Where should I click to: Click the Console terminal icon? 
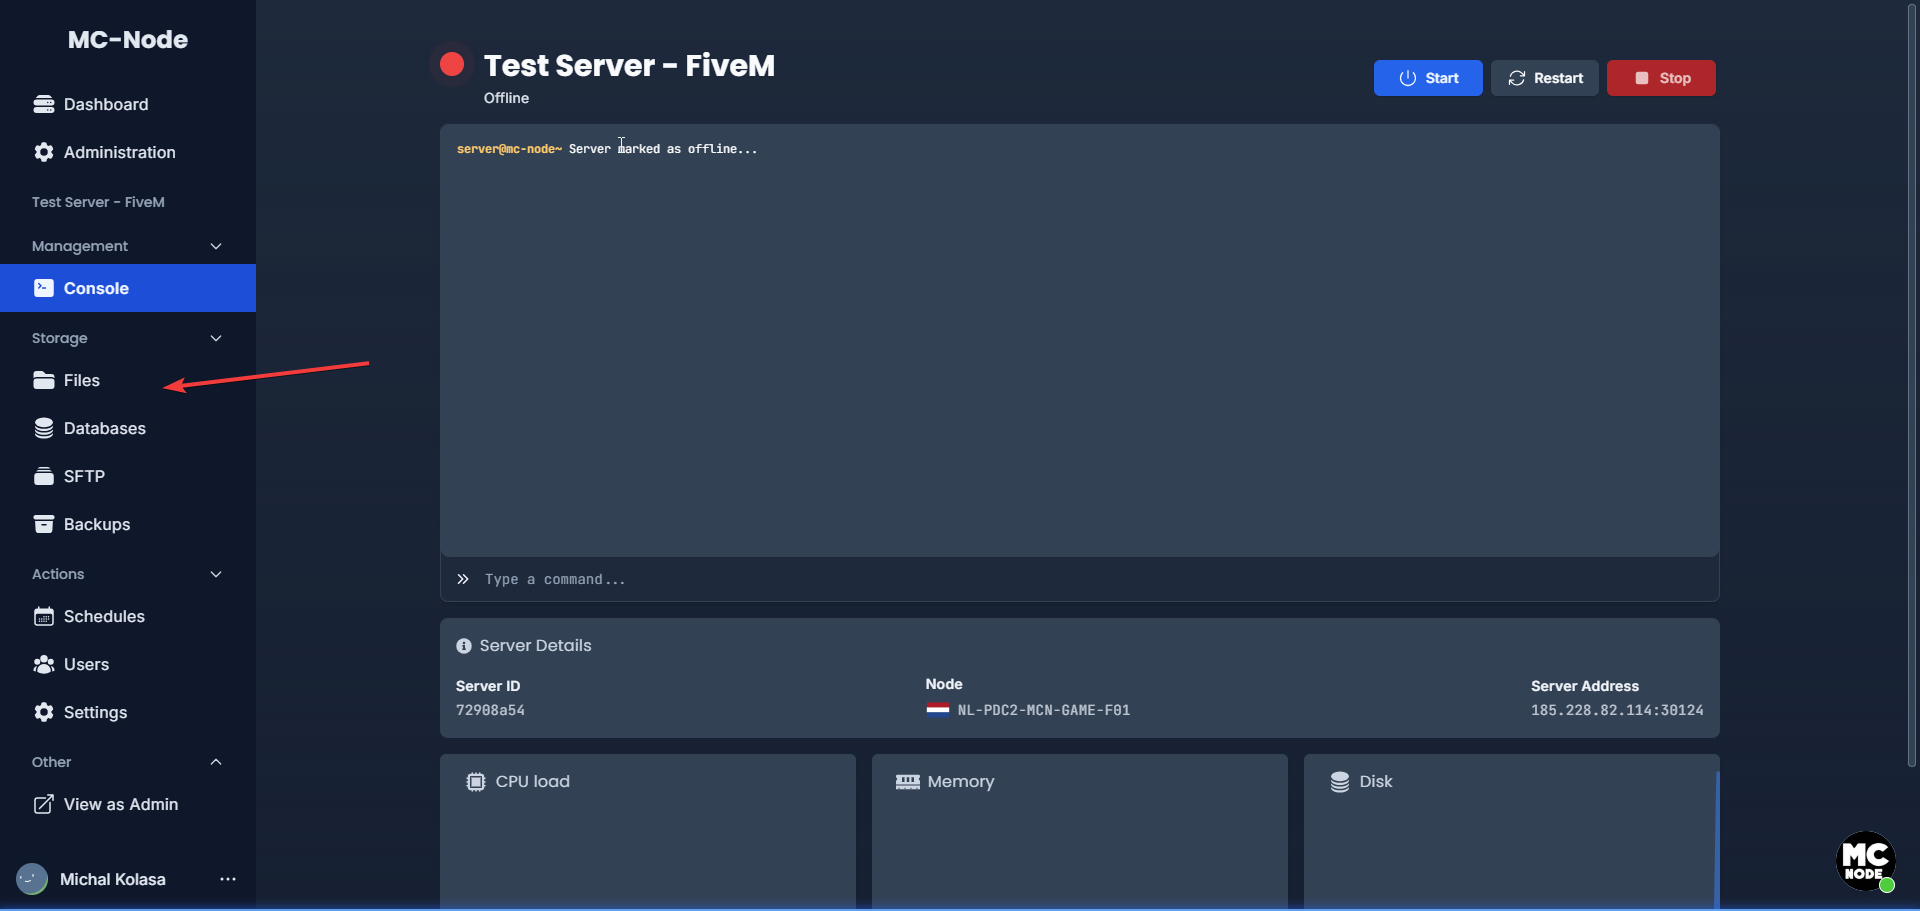coord(44,288)
